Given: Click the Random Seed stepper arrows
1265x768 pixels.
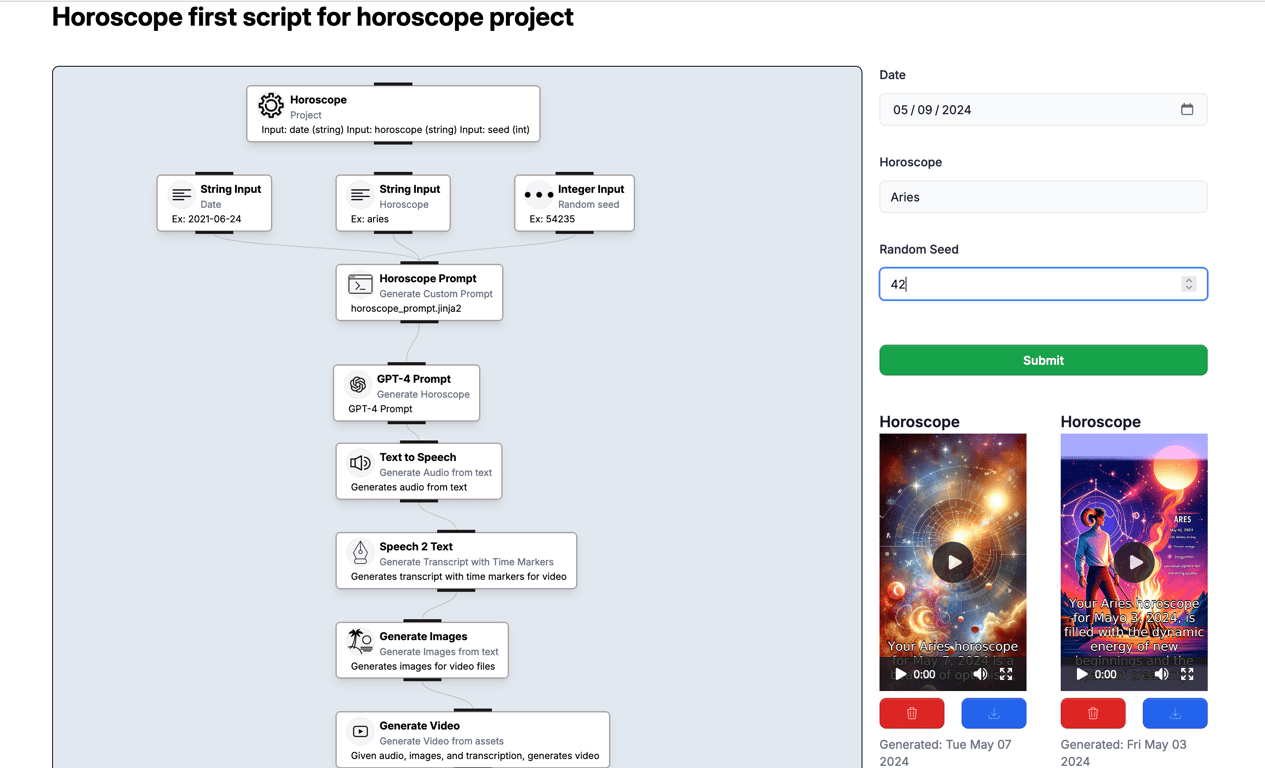Looking at the screenshot, I should tap(1189, 284).
